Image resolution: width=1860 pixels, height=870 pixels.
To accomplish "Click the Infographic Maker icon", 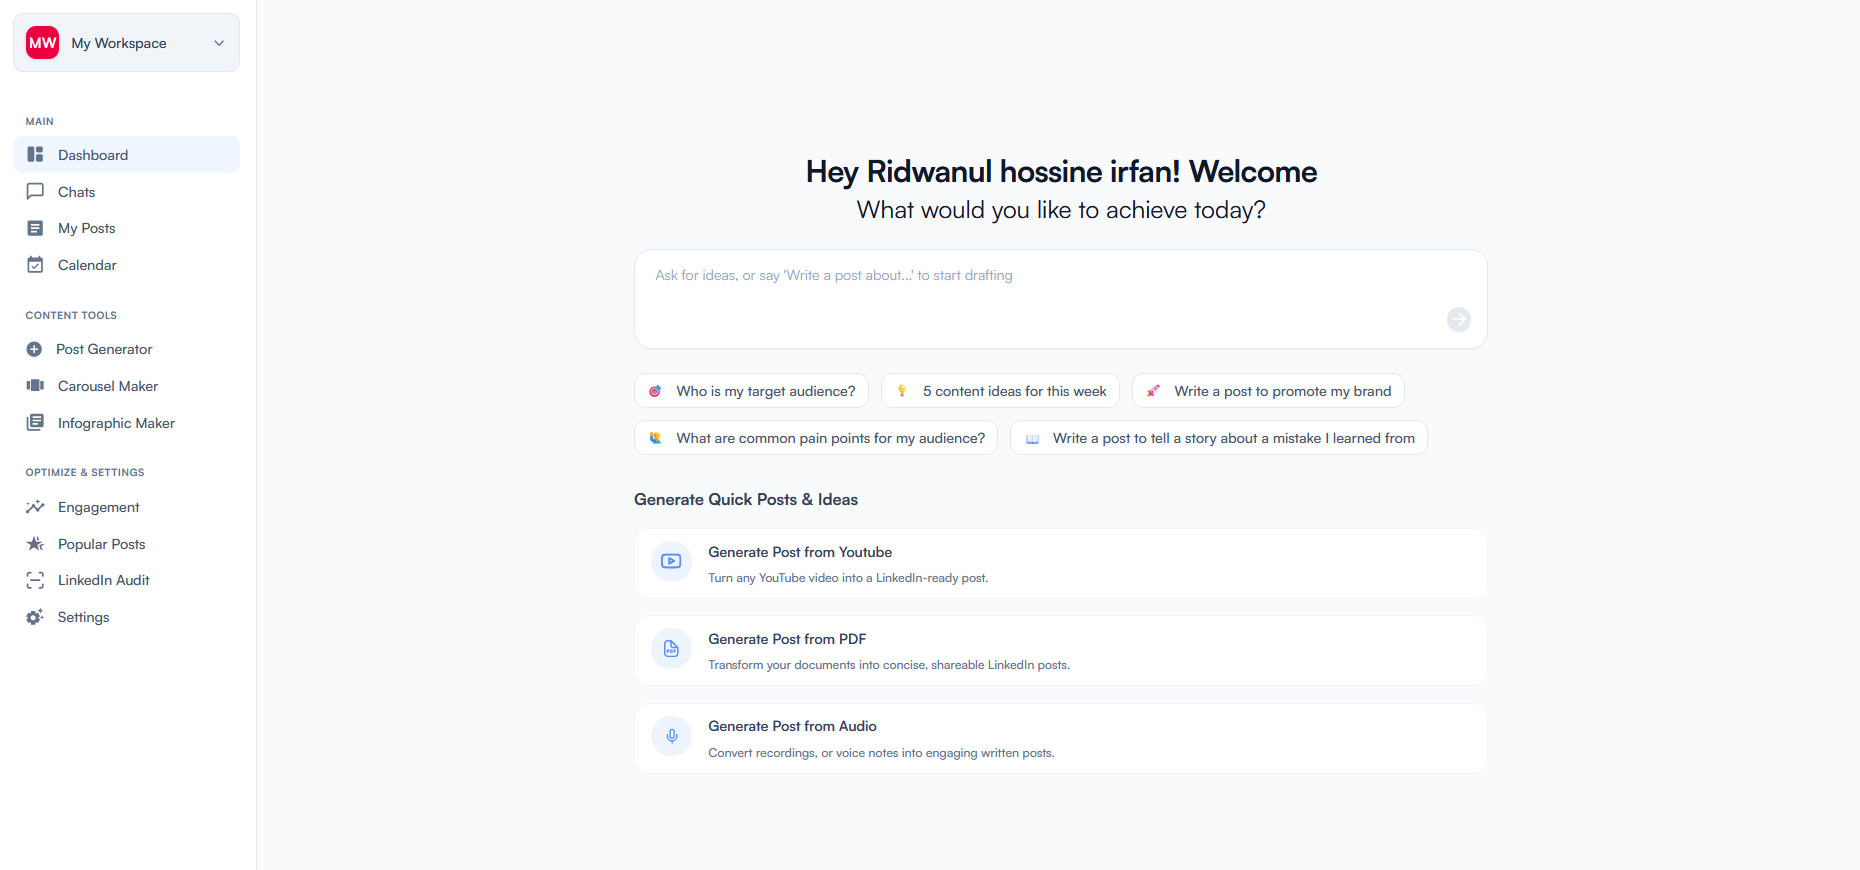I will pos(35,423).
